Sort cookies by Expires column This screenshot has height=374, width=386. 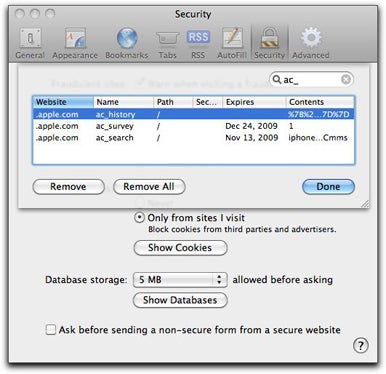254,102
